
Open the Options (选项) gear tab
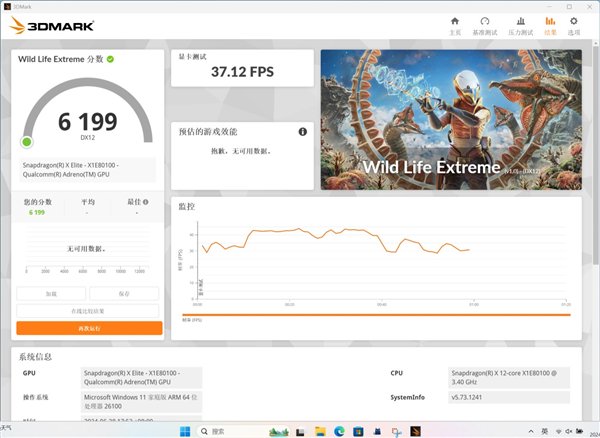pos(574,26)
